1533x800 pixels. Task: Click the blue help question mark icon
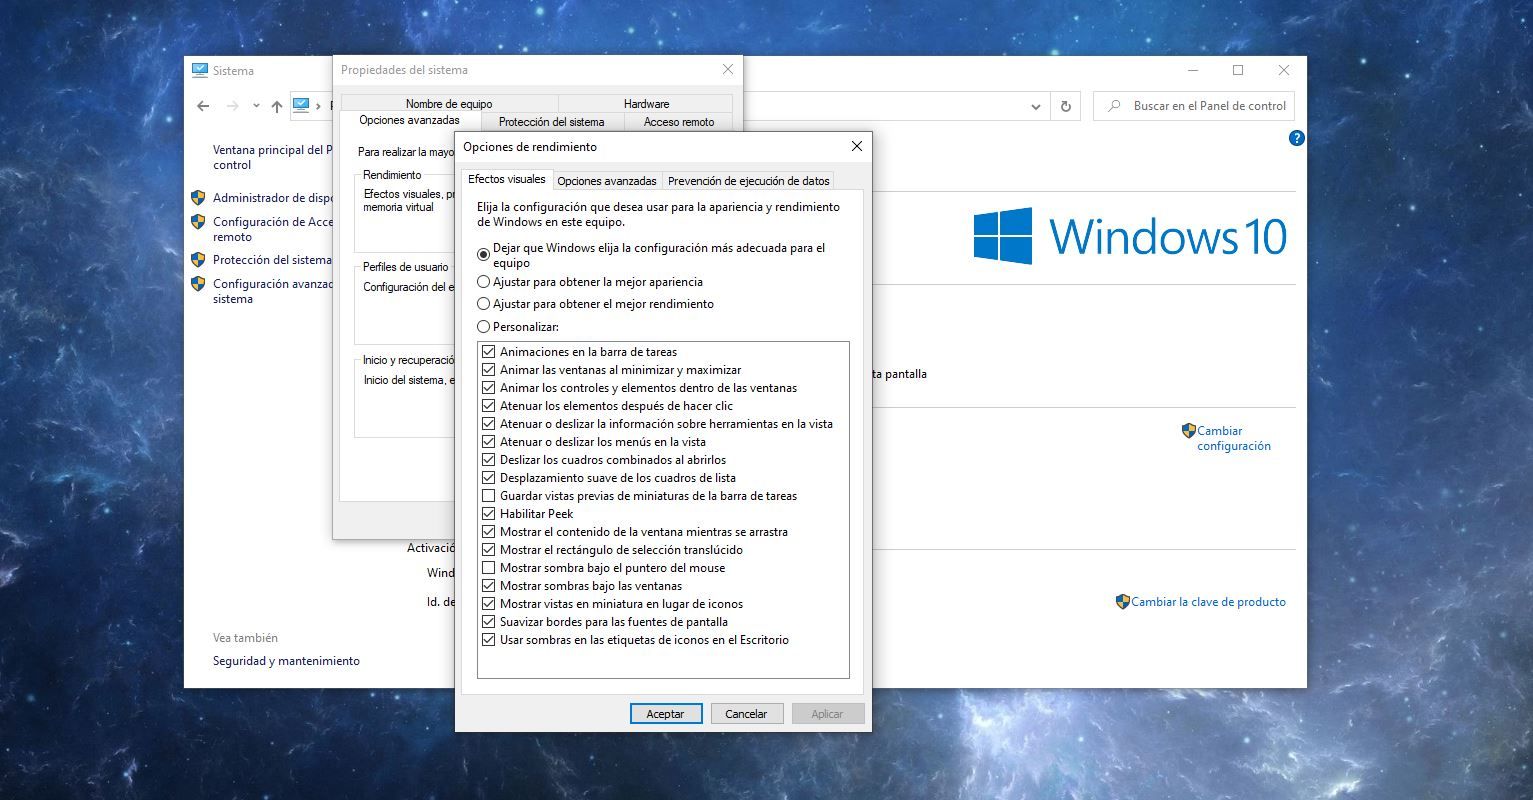click(1297, 138)
